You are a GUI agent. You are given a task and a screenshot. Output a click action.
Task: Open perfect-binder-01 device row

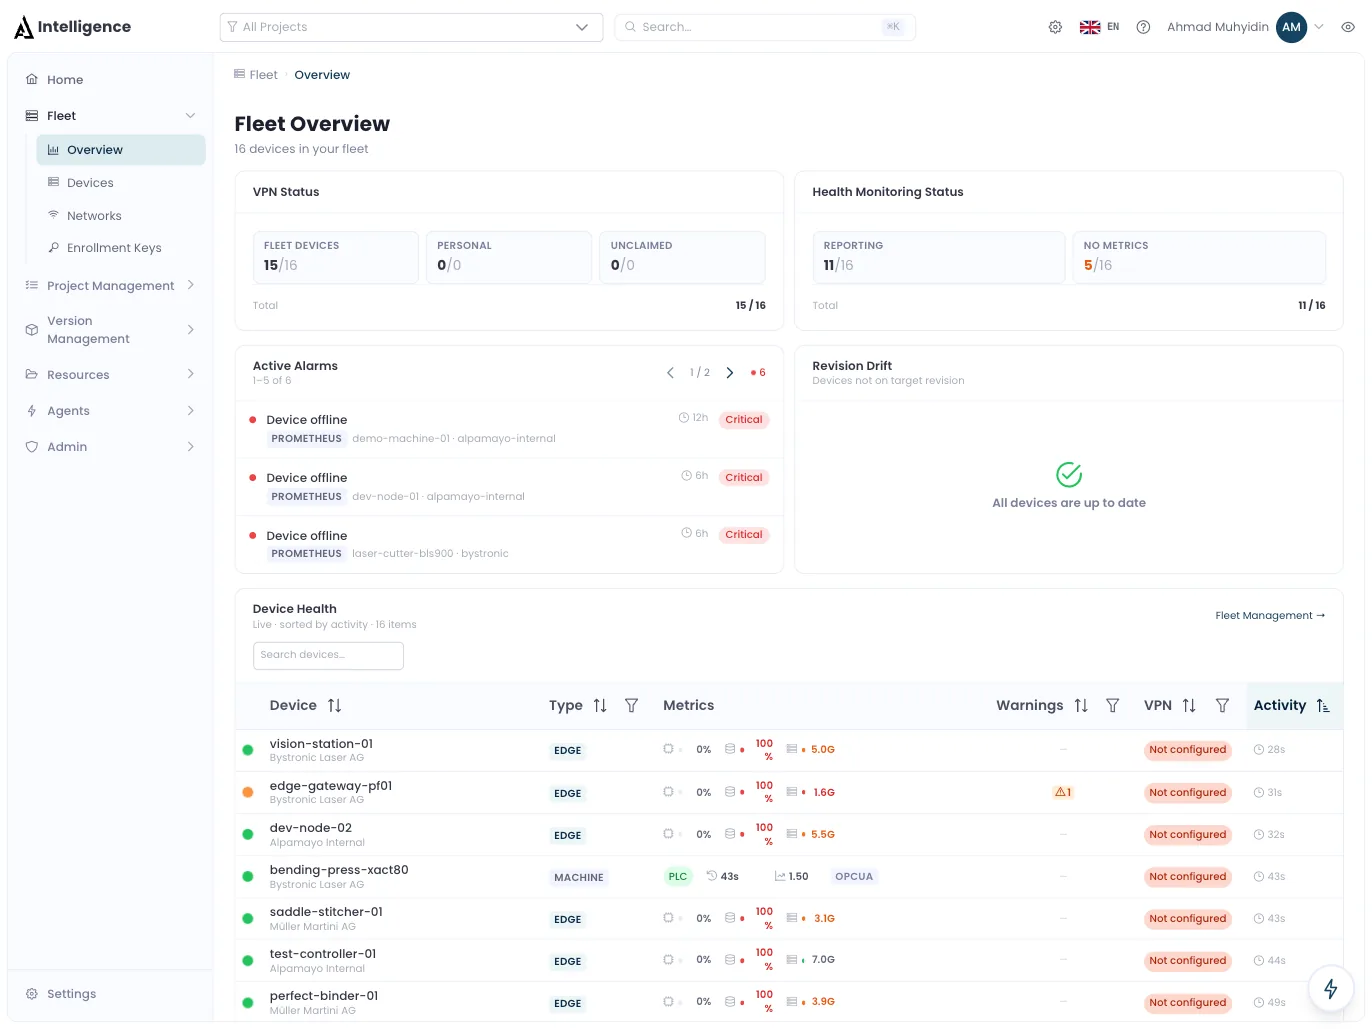[789, 1002]
